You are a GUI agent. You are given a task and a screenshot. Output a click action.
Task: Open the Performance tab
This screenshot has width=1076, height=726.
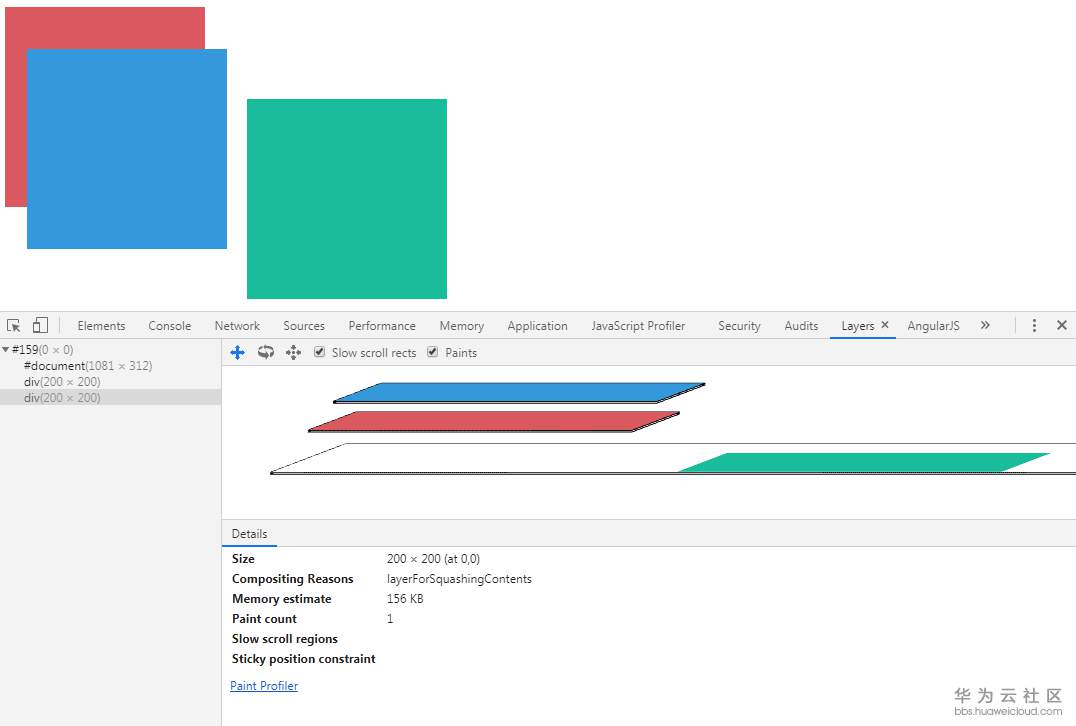click(382, 326)
